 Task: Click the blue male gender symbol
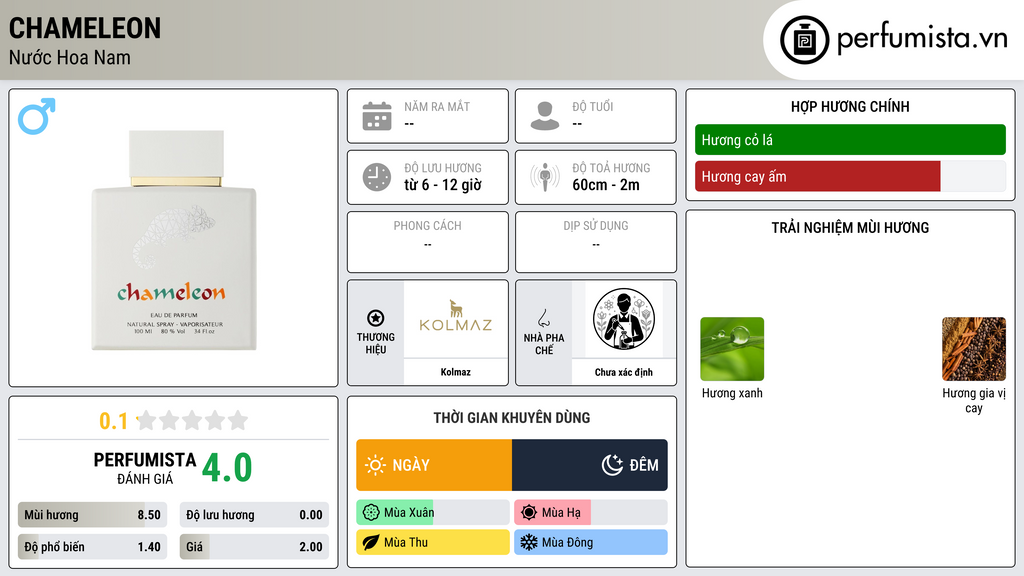[x=37, y=116]
